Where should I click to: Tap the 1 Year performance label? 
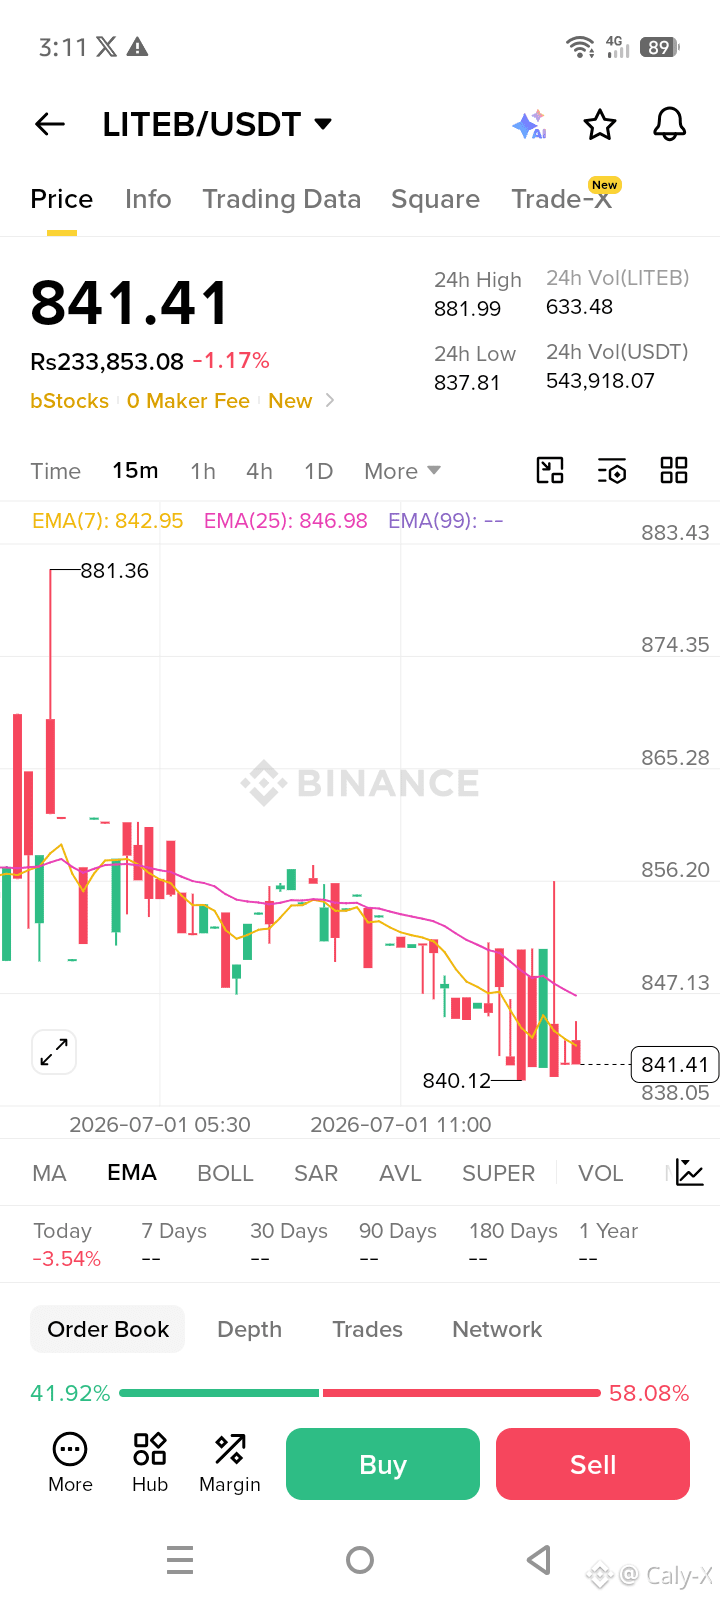608,1231
